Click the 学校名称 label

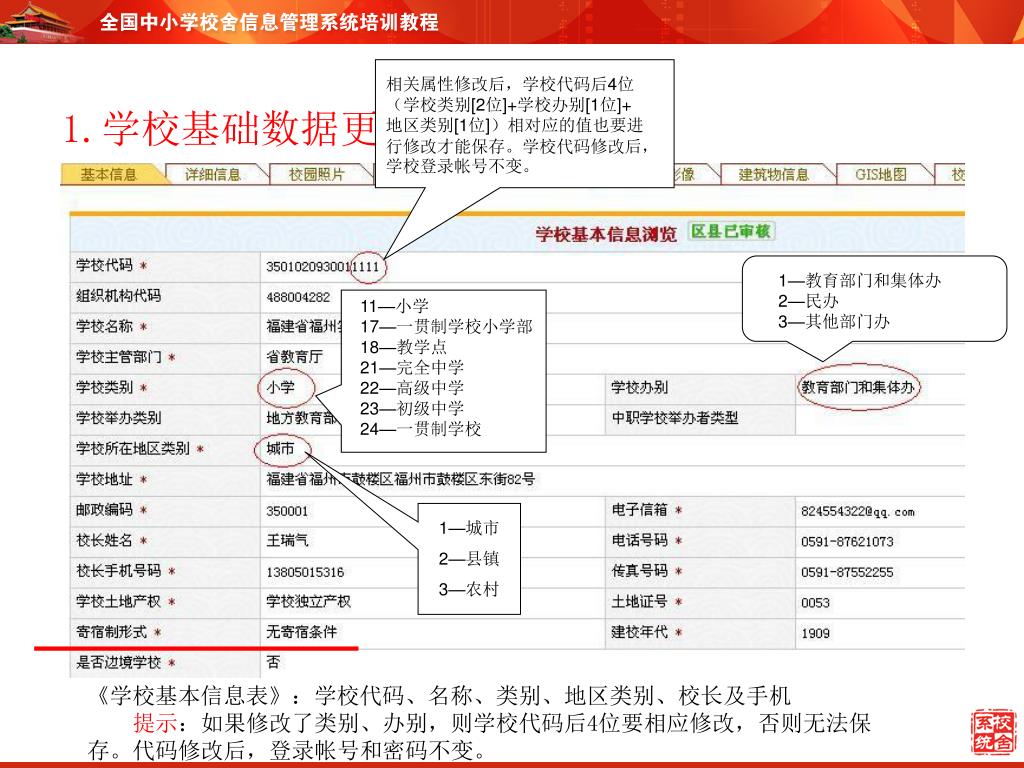pyautogui.click(x=104, y=326)
